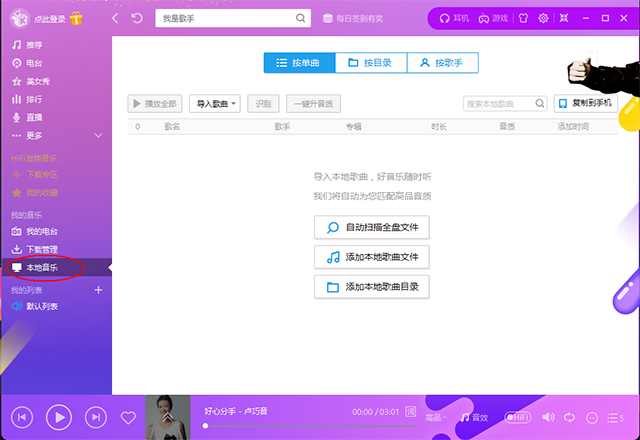
Task: Open the skin shirt icon in title bar
Action: 520,18
